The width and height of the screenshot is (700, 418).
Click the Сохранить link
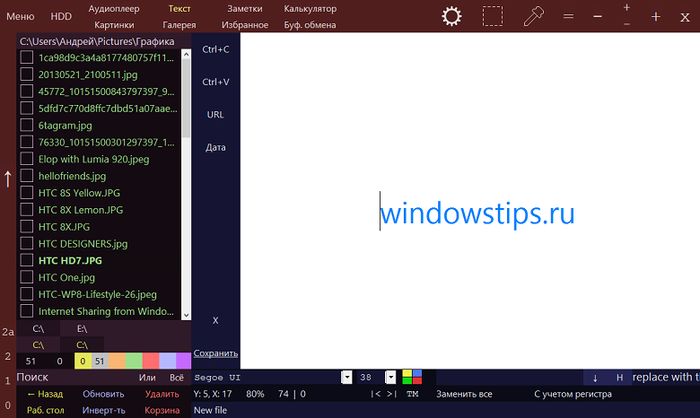(x=215, y=353)
